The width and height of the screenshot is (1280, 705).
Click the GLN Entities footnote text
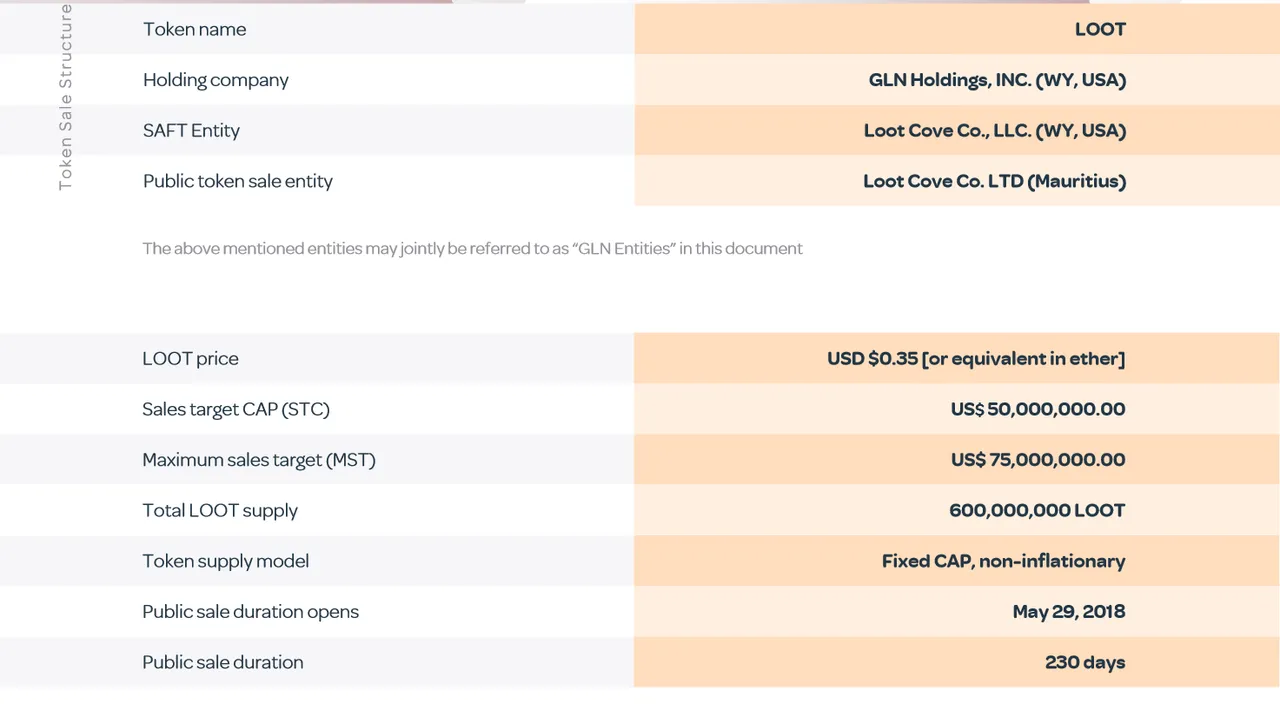tap(472, 248)
